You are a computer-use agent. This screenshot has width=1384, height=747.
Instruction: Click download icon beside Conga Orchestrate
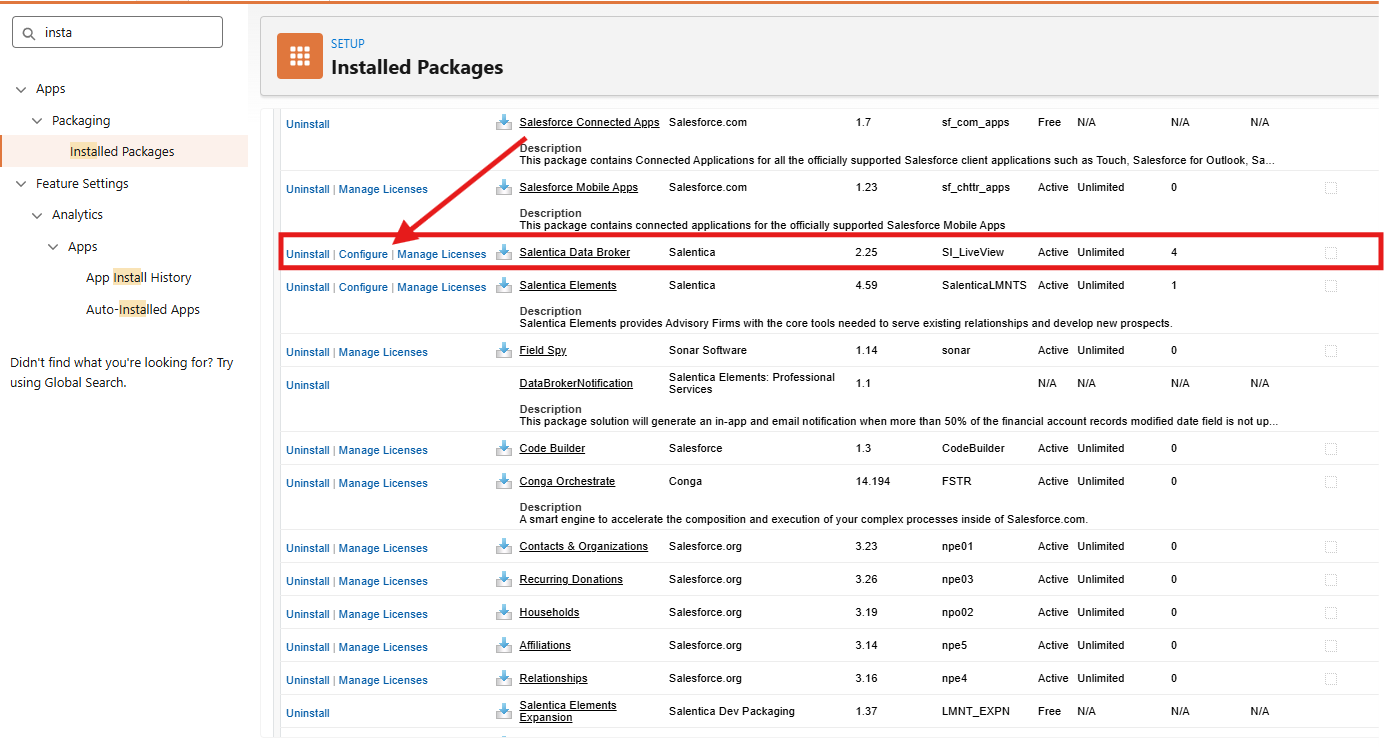coord(504,482)
